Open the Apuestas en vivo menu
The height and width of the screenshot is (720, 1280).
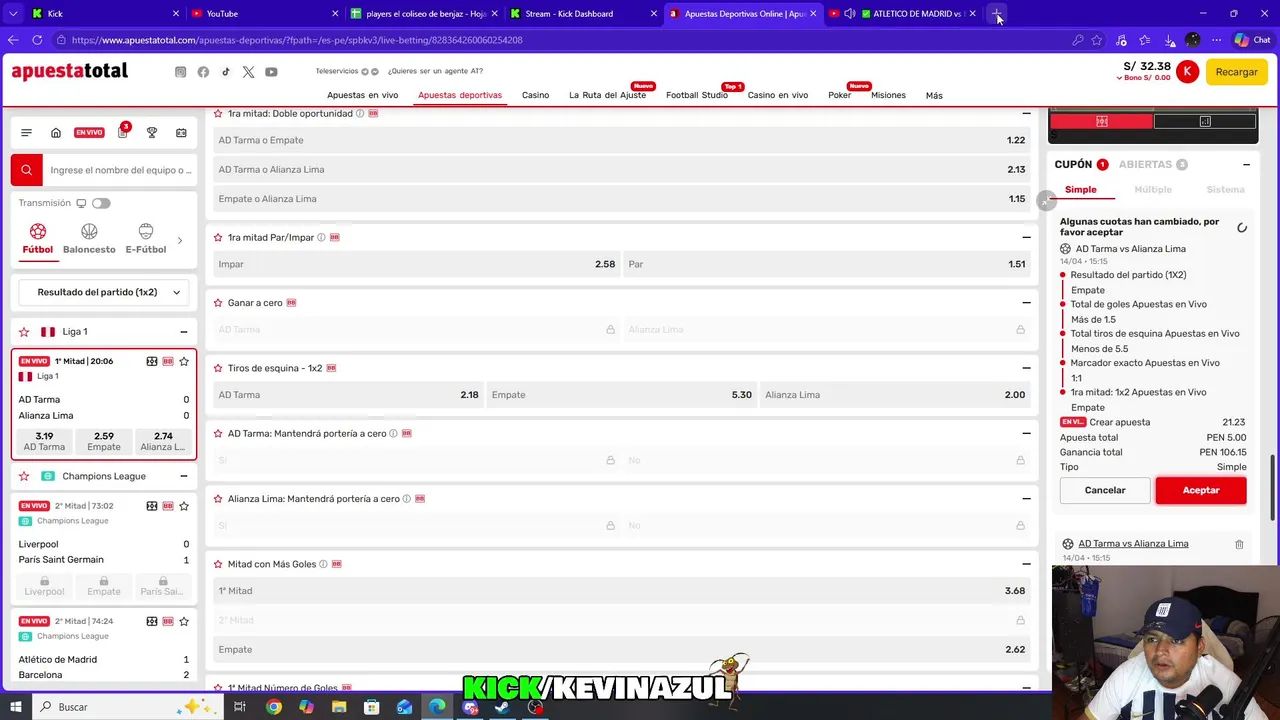coord(362,95)
